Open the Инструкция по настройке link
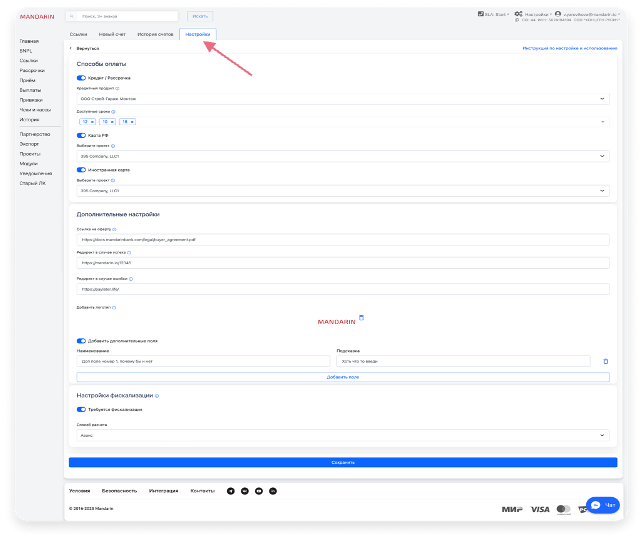 tap(564, 48)
